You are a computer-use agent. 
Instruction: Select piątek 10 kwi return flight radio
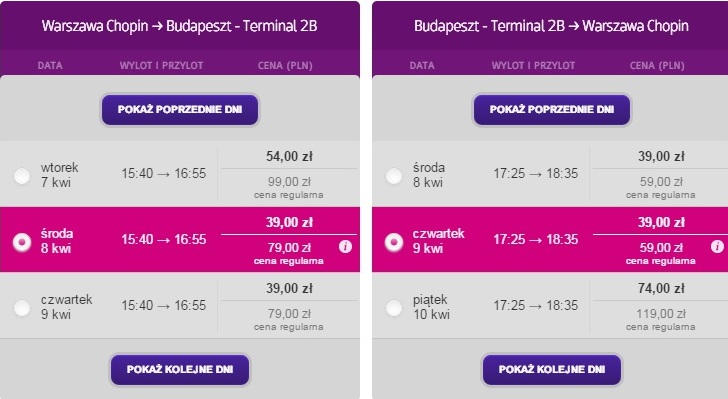[394, 308]
